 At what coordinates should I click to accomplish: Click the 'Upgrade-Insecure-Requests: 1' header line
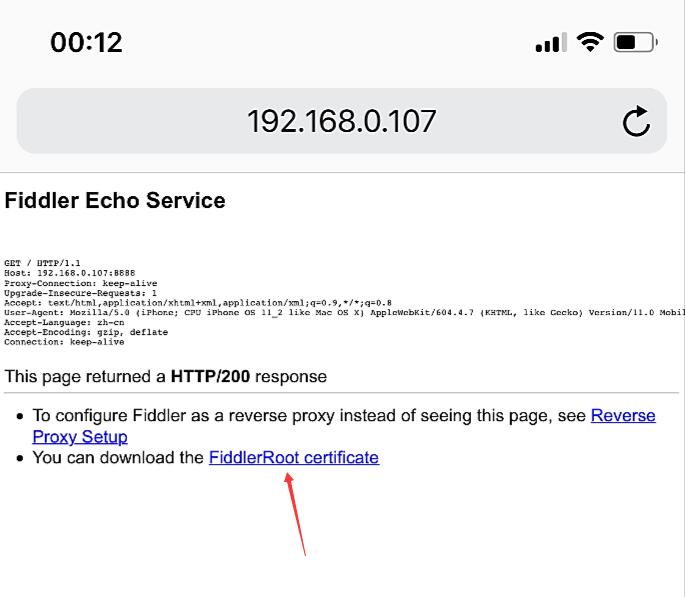point(80,293)
